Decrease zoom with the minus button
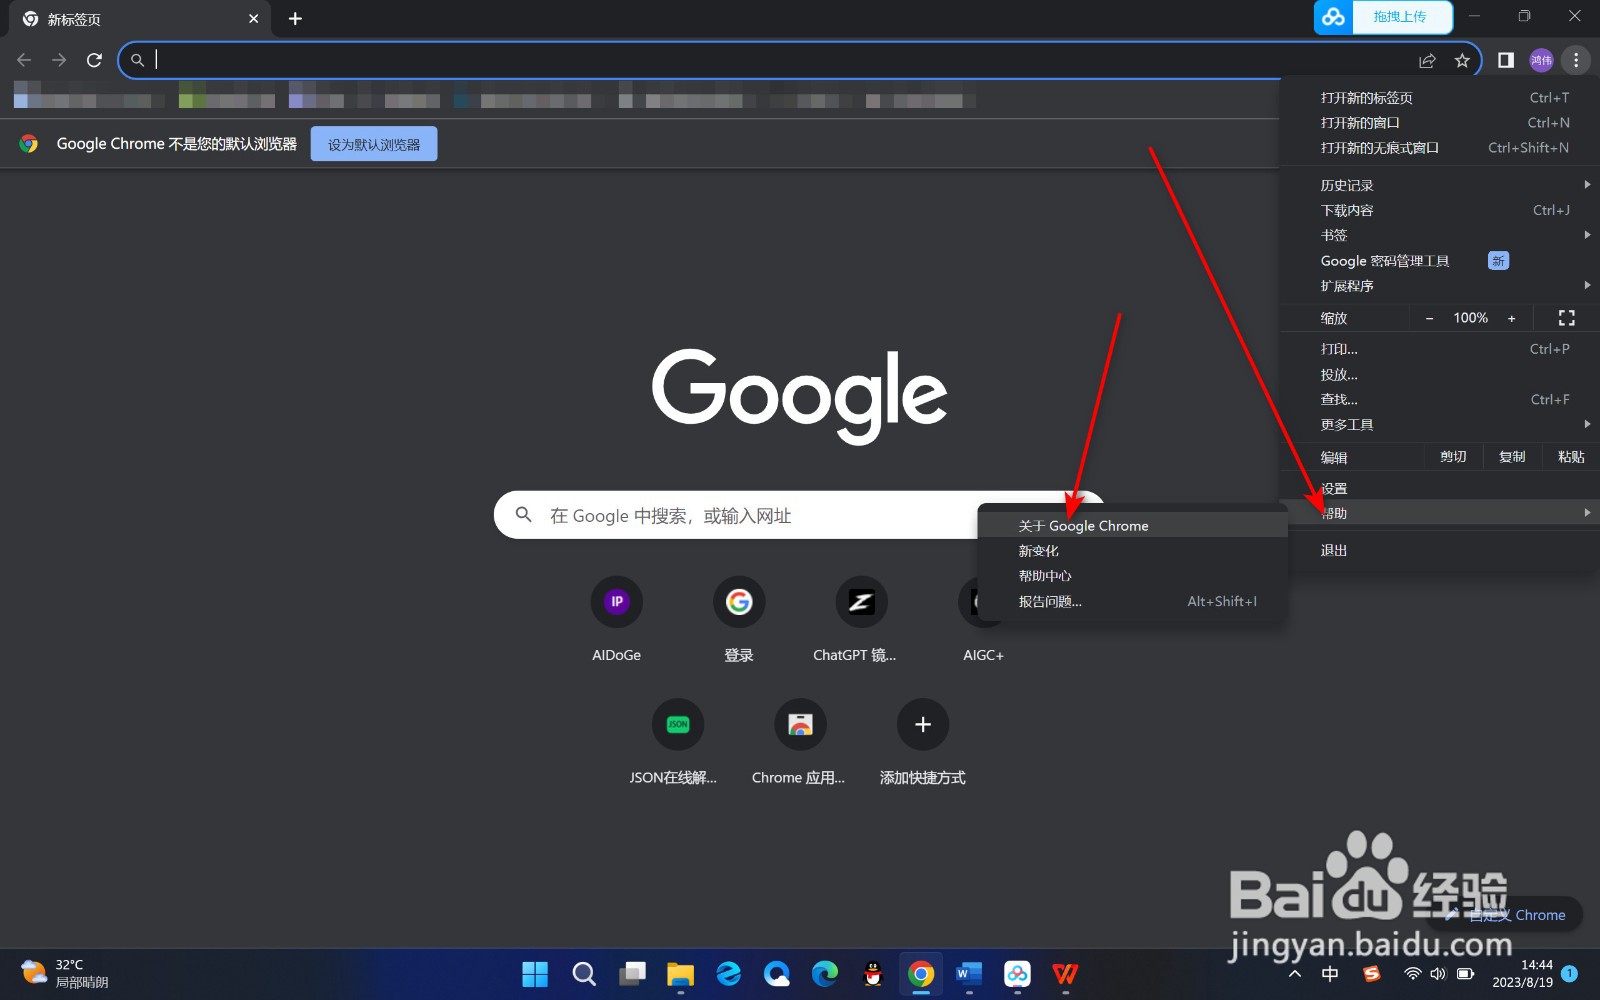The width and height of the screenshot is (1600, 1000). click(x=1429, y=318)
